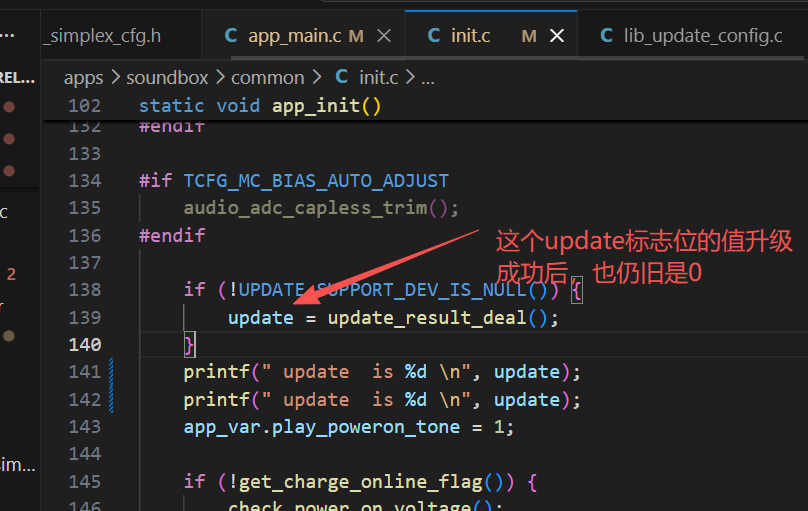Viewport: 808px width, 511px height.
Task: Select the soundbox breadcrumb segment
Action: (x=167, y=78)
